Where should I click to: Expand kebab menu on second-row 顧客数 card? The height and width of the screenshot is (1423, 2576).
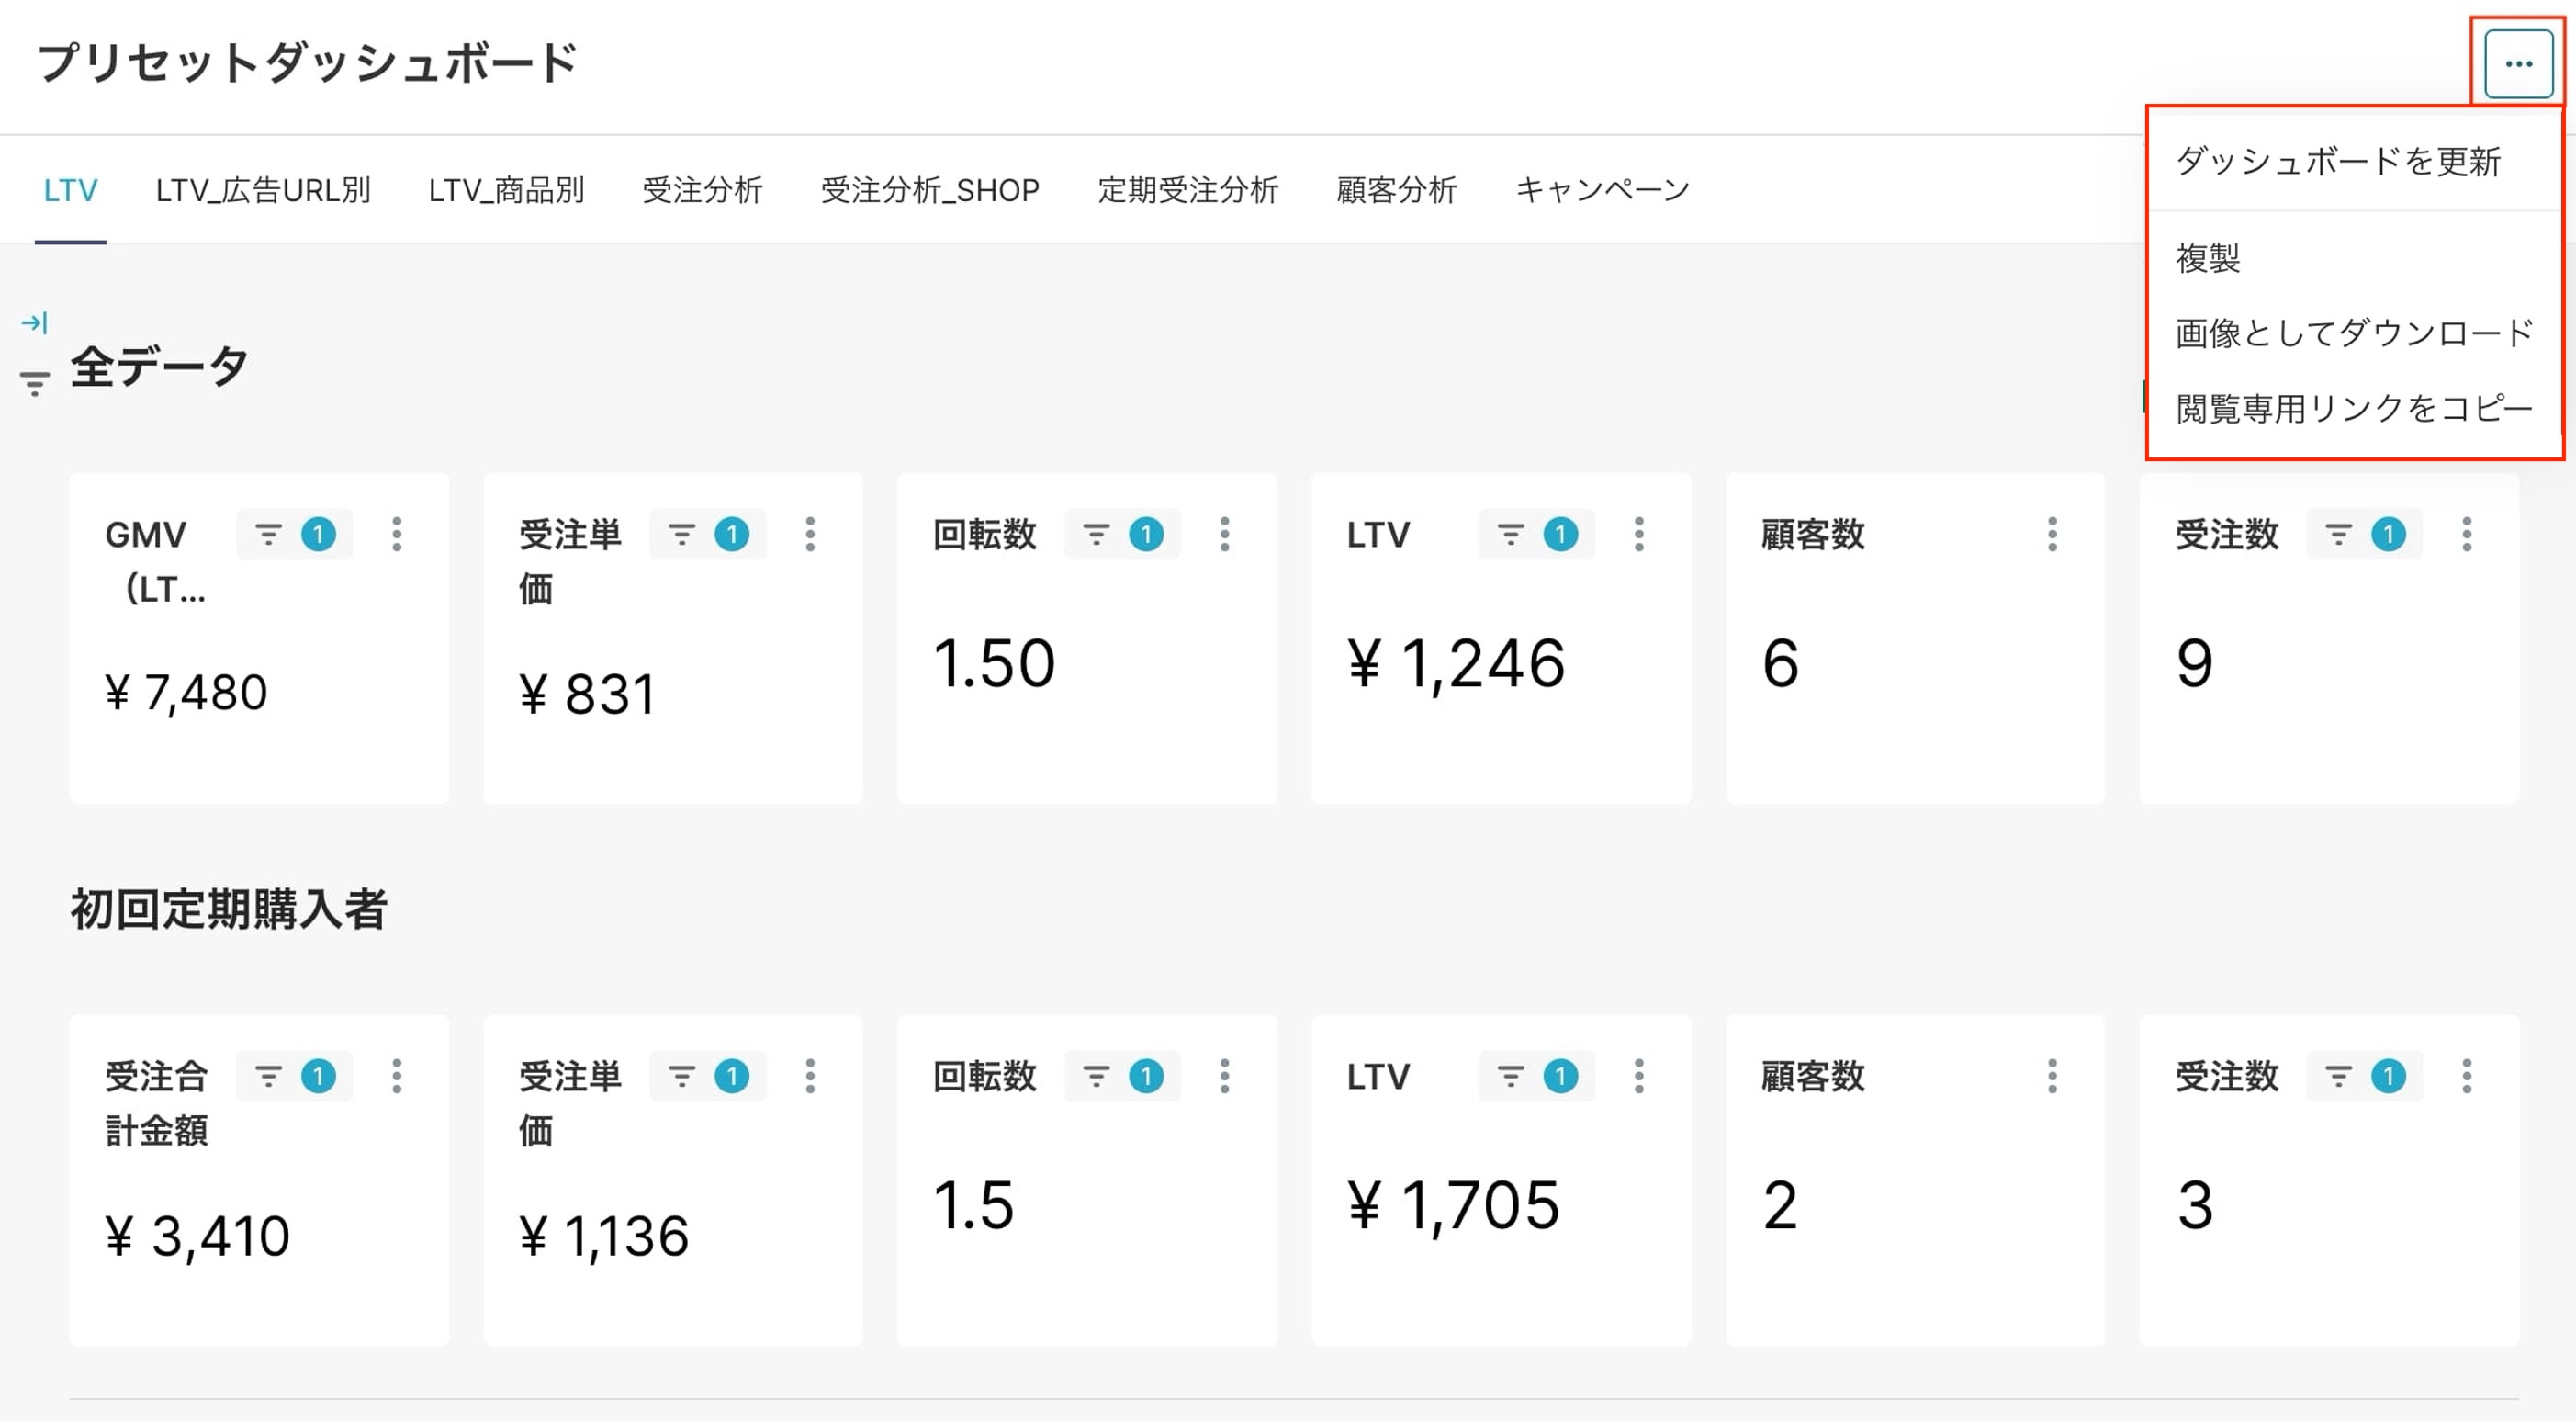2053,1076
